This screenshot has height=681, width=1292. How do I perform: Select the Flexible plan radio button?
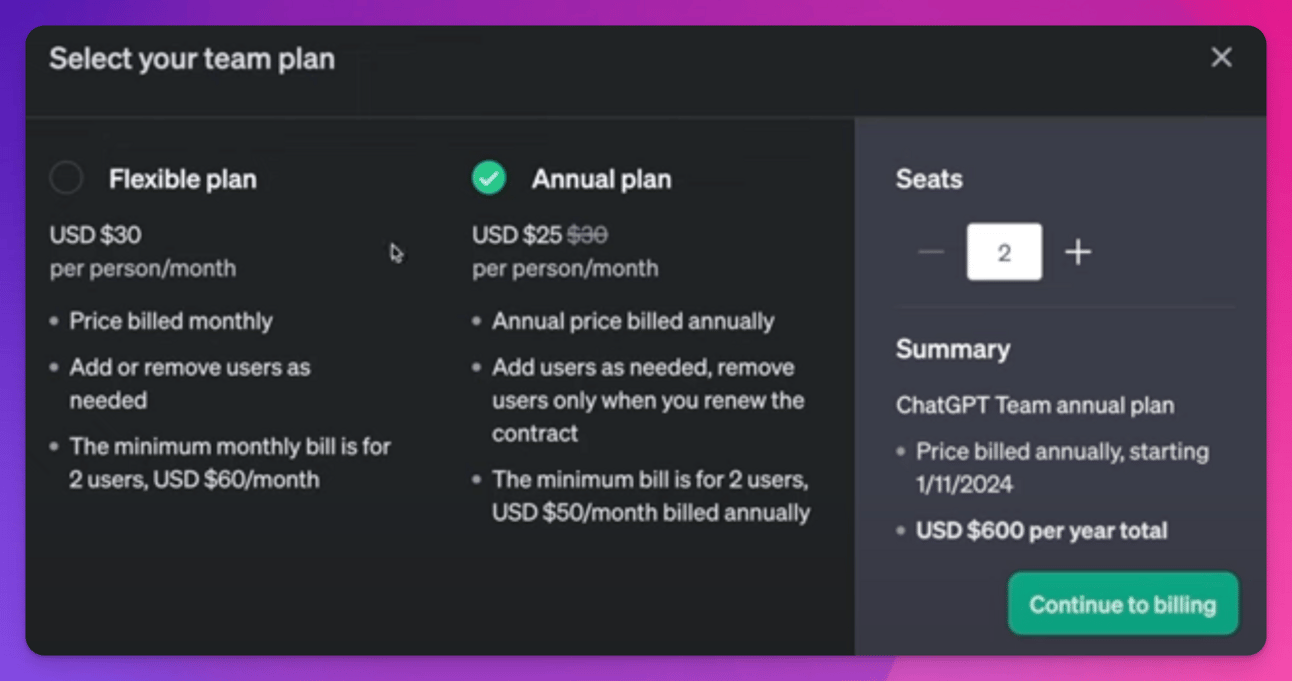(67, 179)
